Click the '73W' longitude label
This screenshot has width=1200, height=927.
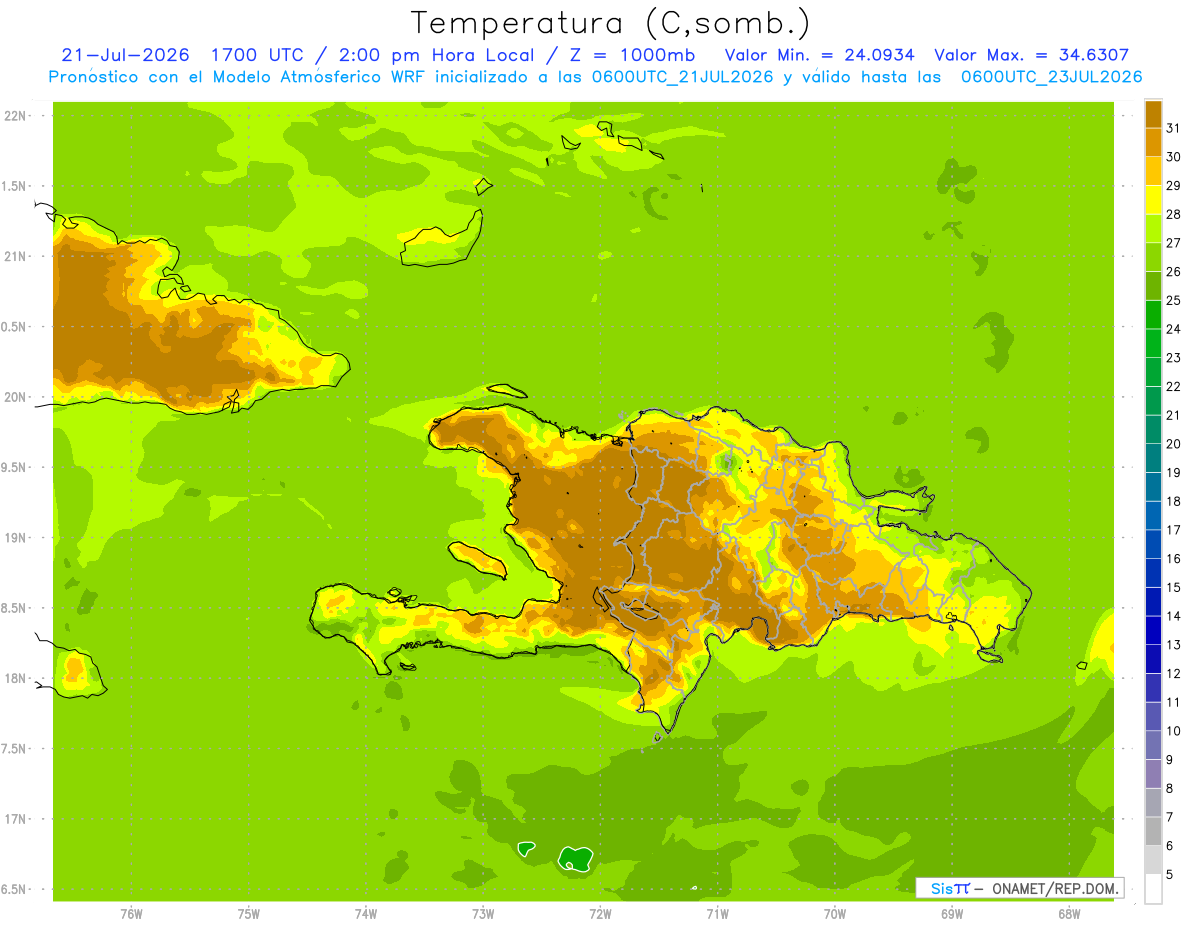483,913
